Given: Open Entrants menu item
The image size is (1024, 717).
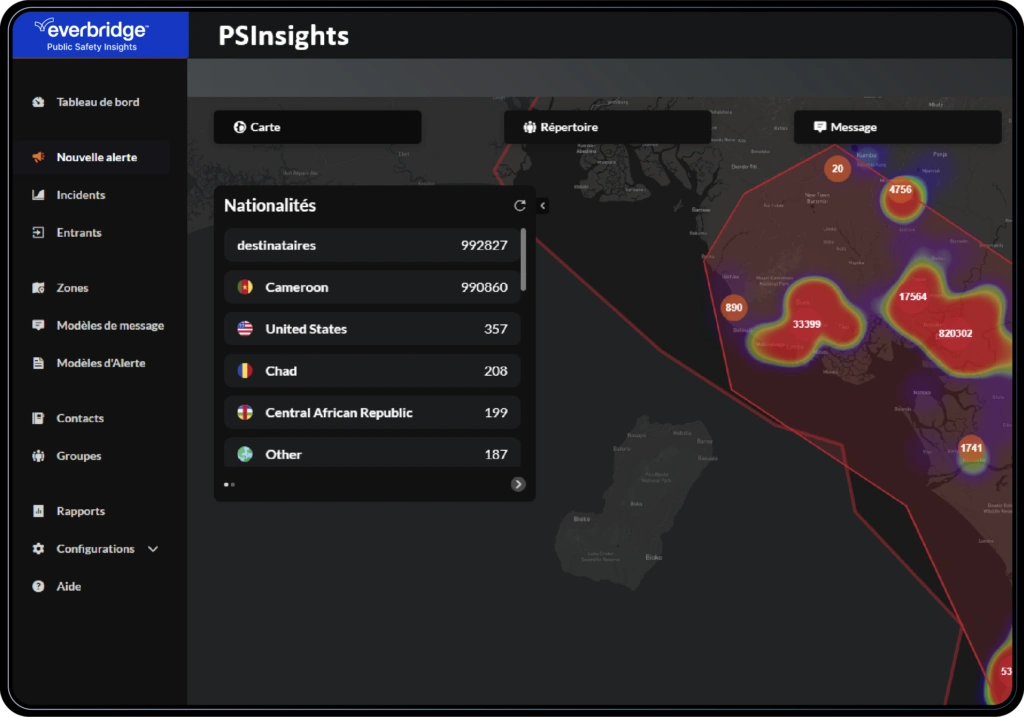Looking at the screenshot, I should pos(78,232).
